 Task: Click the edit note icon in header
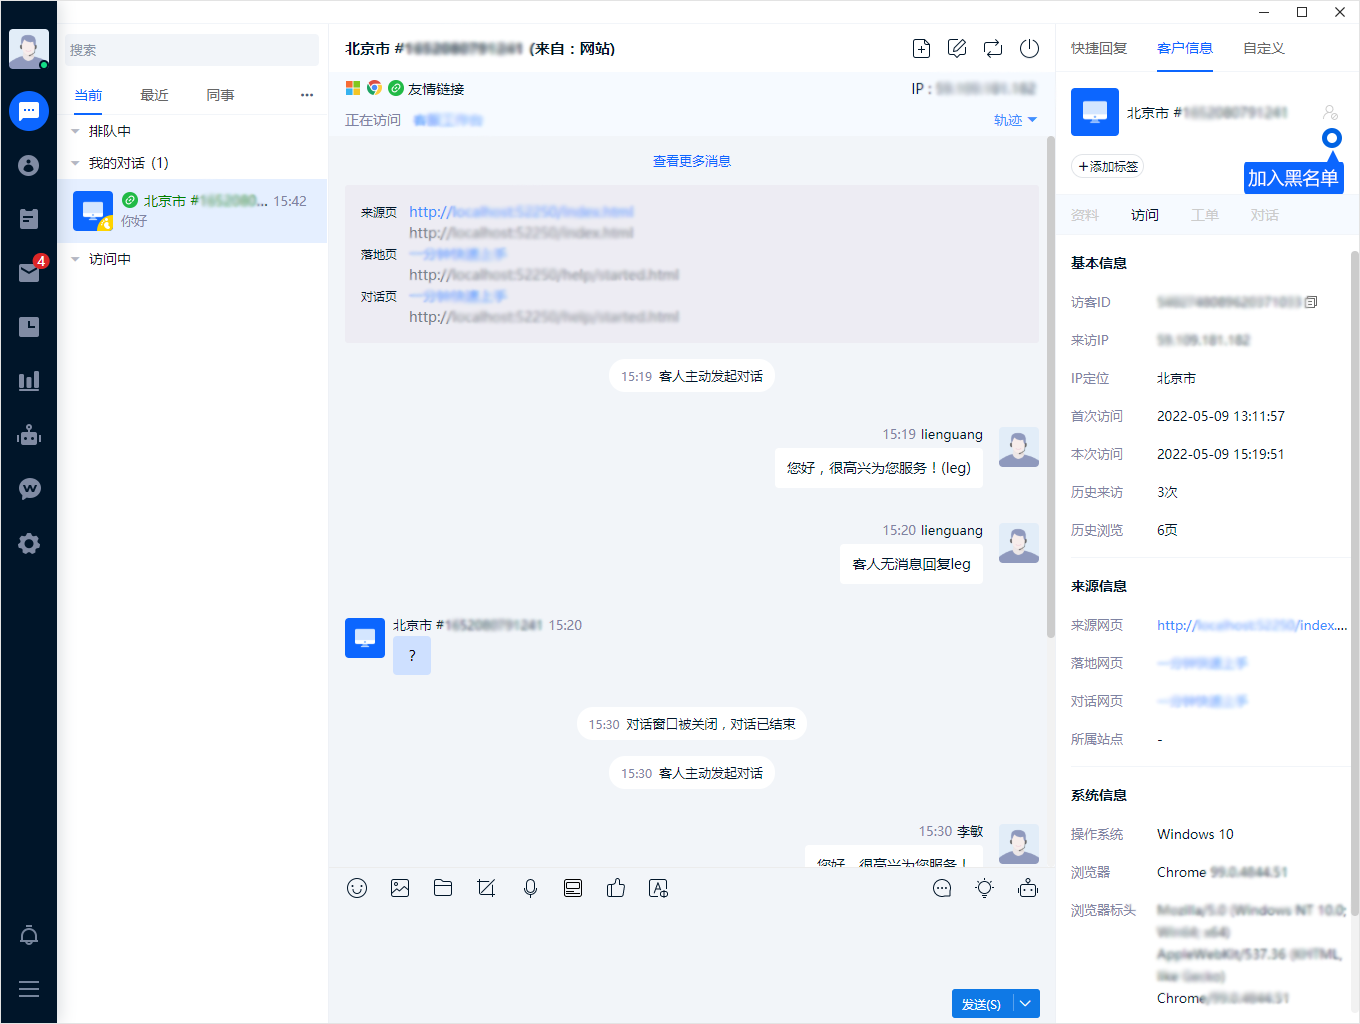957,48
